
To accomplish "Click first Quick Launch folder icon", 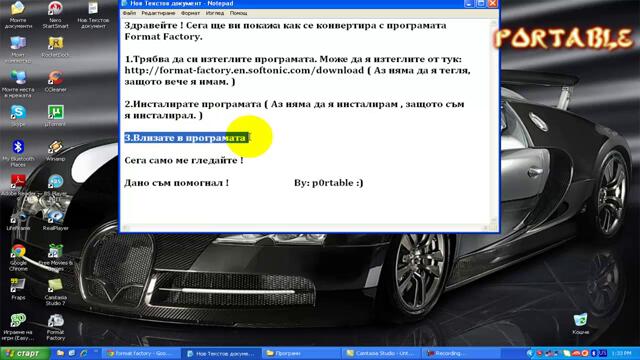I will 60,353.
